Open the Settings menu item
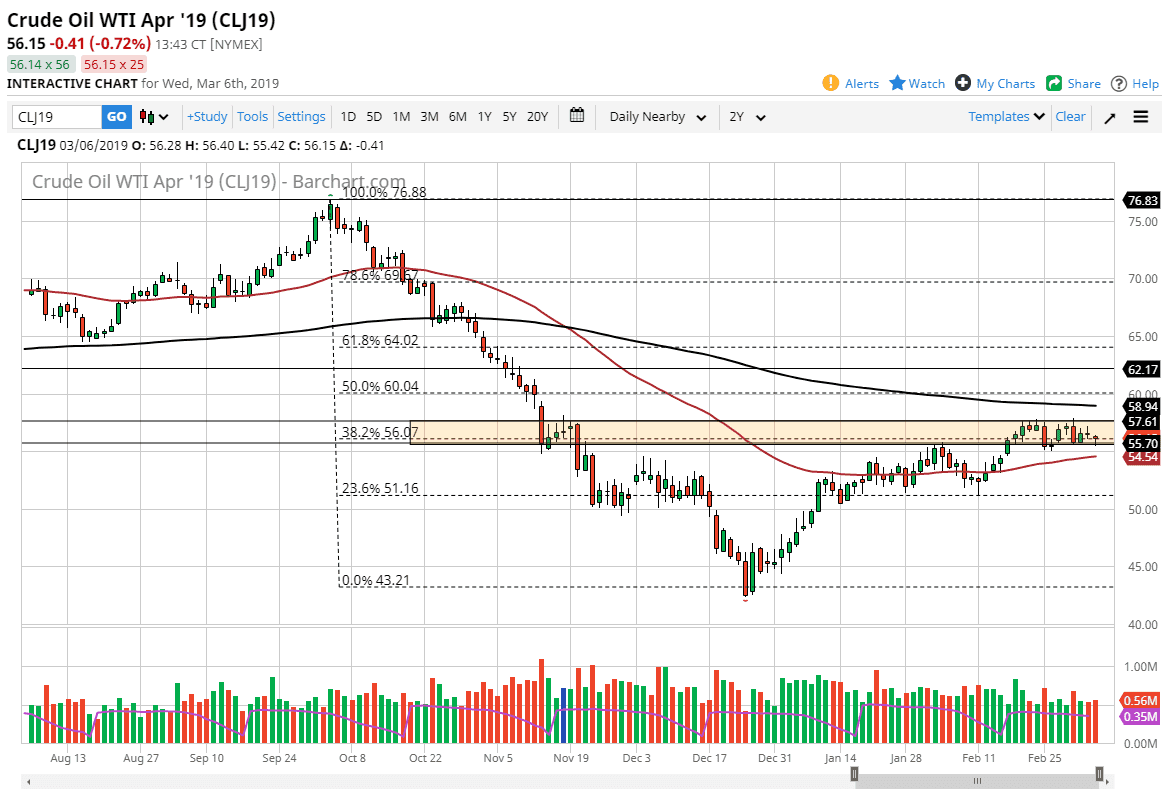The width and height of the screenshot is (1166, 794). (302, 117)
